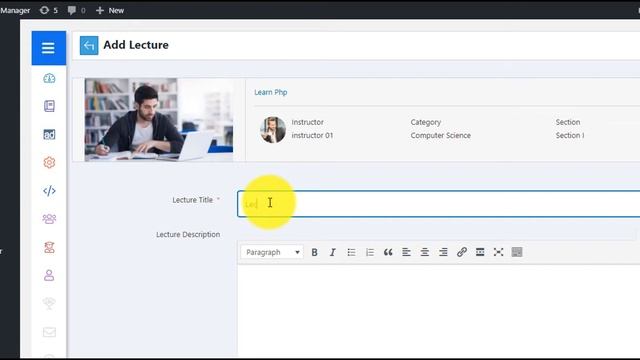This screenshot has height=360, width=640.
Task: Align text center in editor
Action: [424, 252]
